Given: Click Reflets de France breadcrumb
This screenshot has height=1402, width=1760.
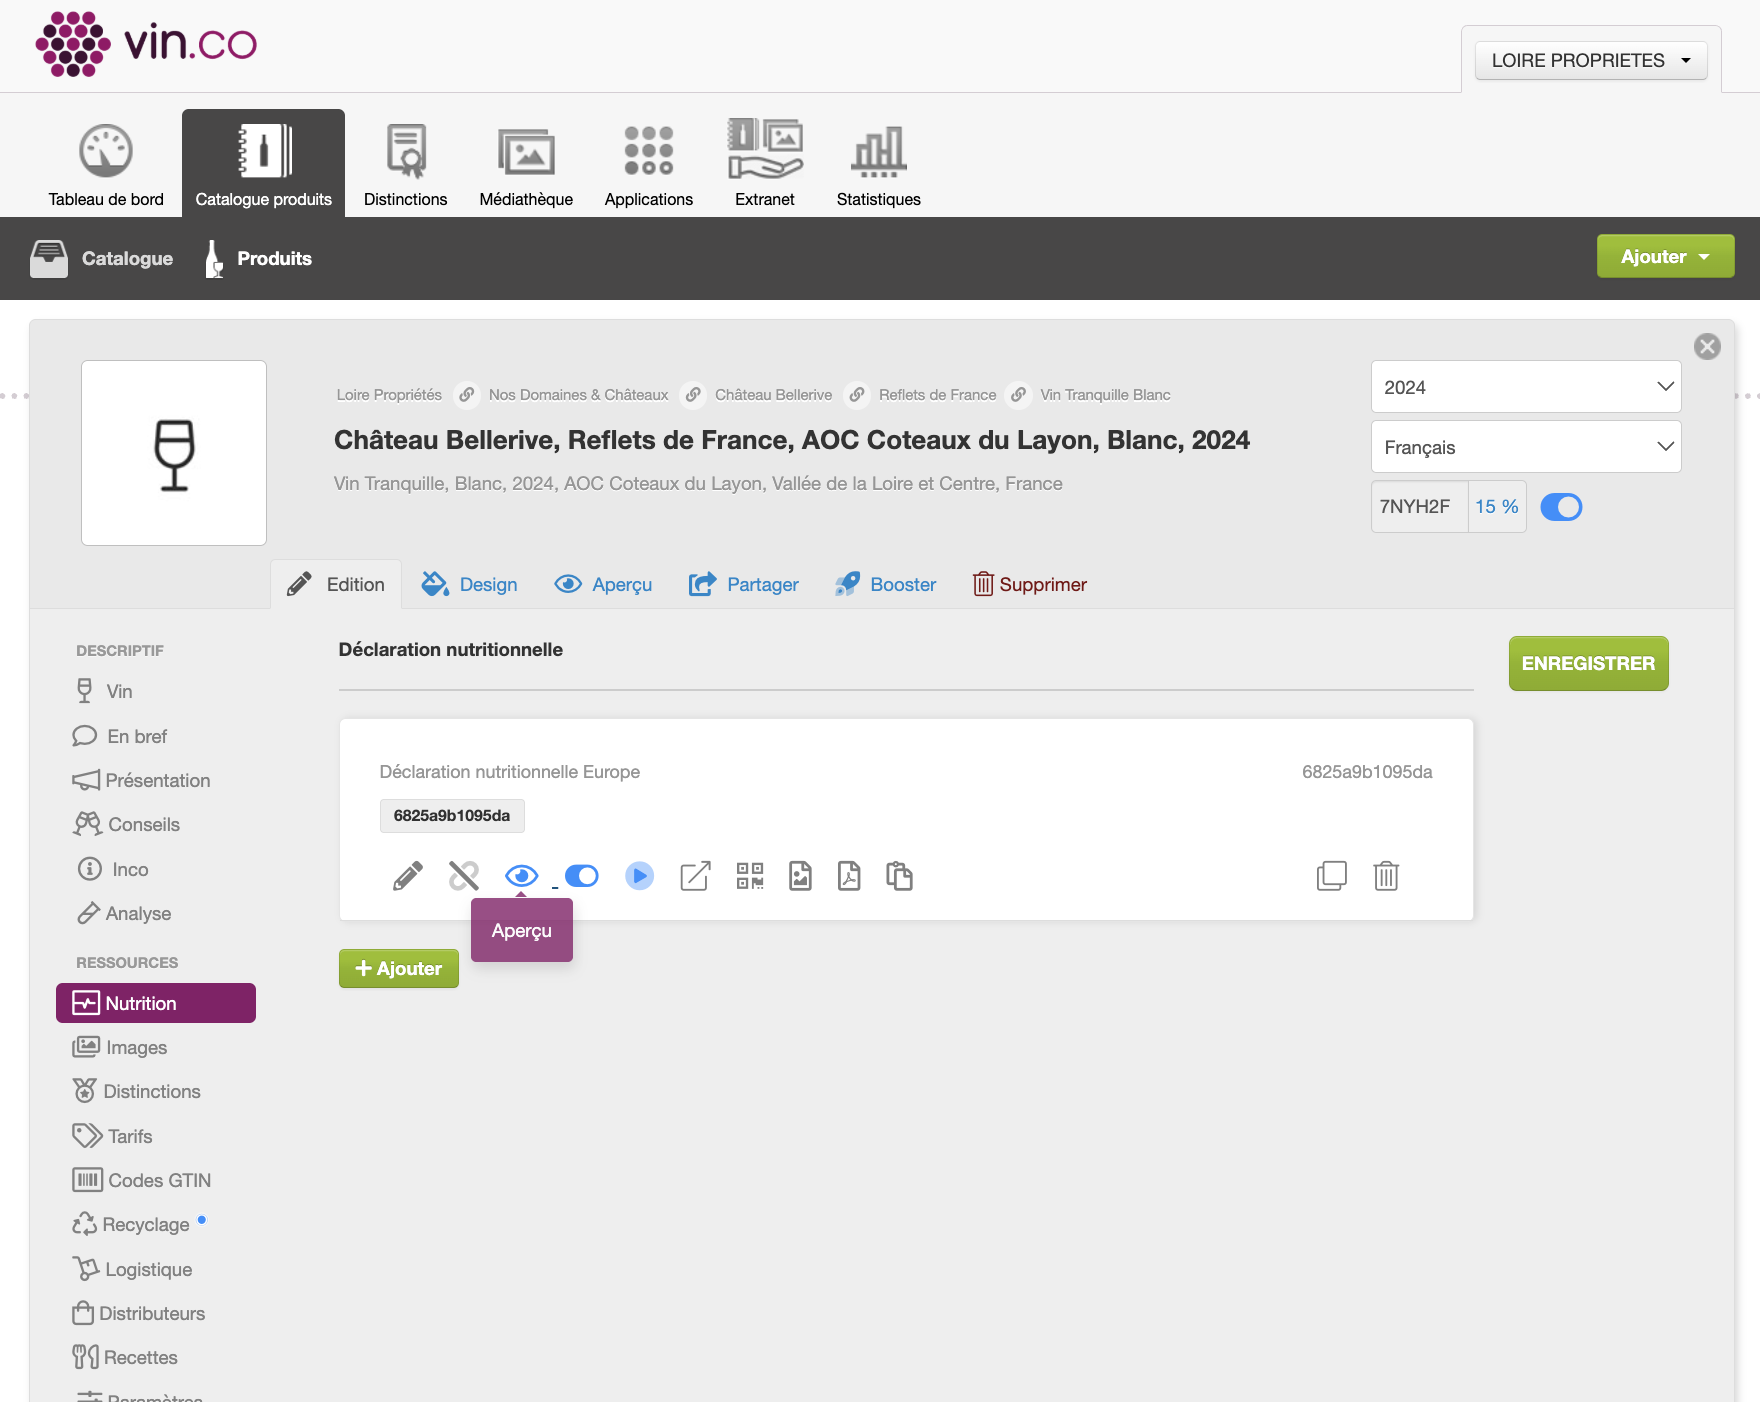Looking at the screenshot, I should pos(937,395).
